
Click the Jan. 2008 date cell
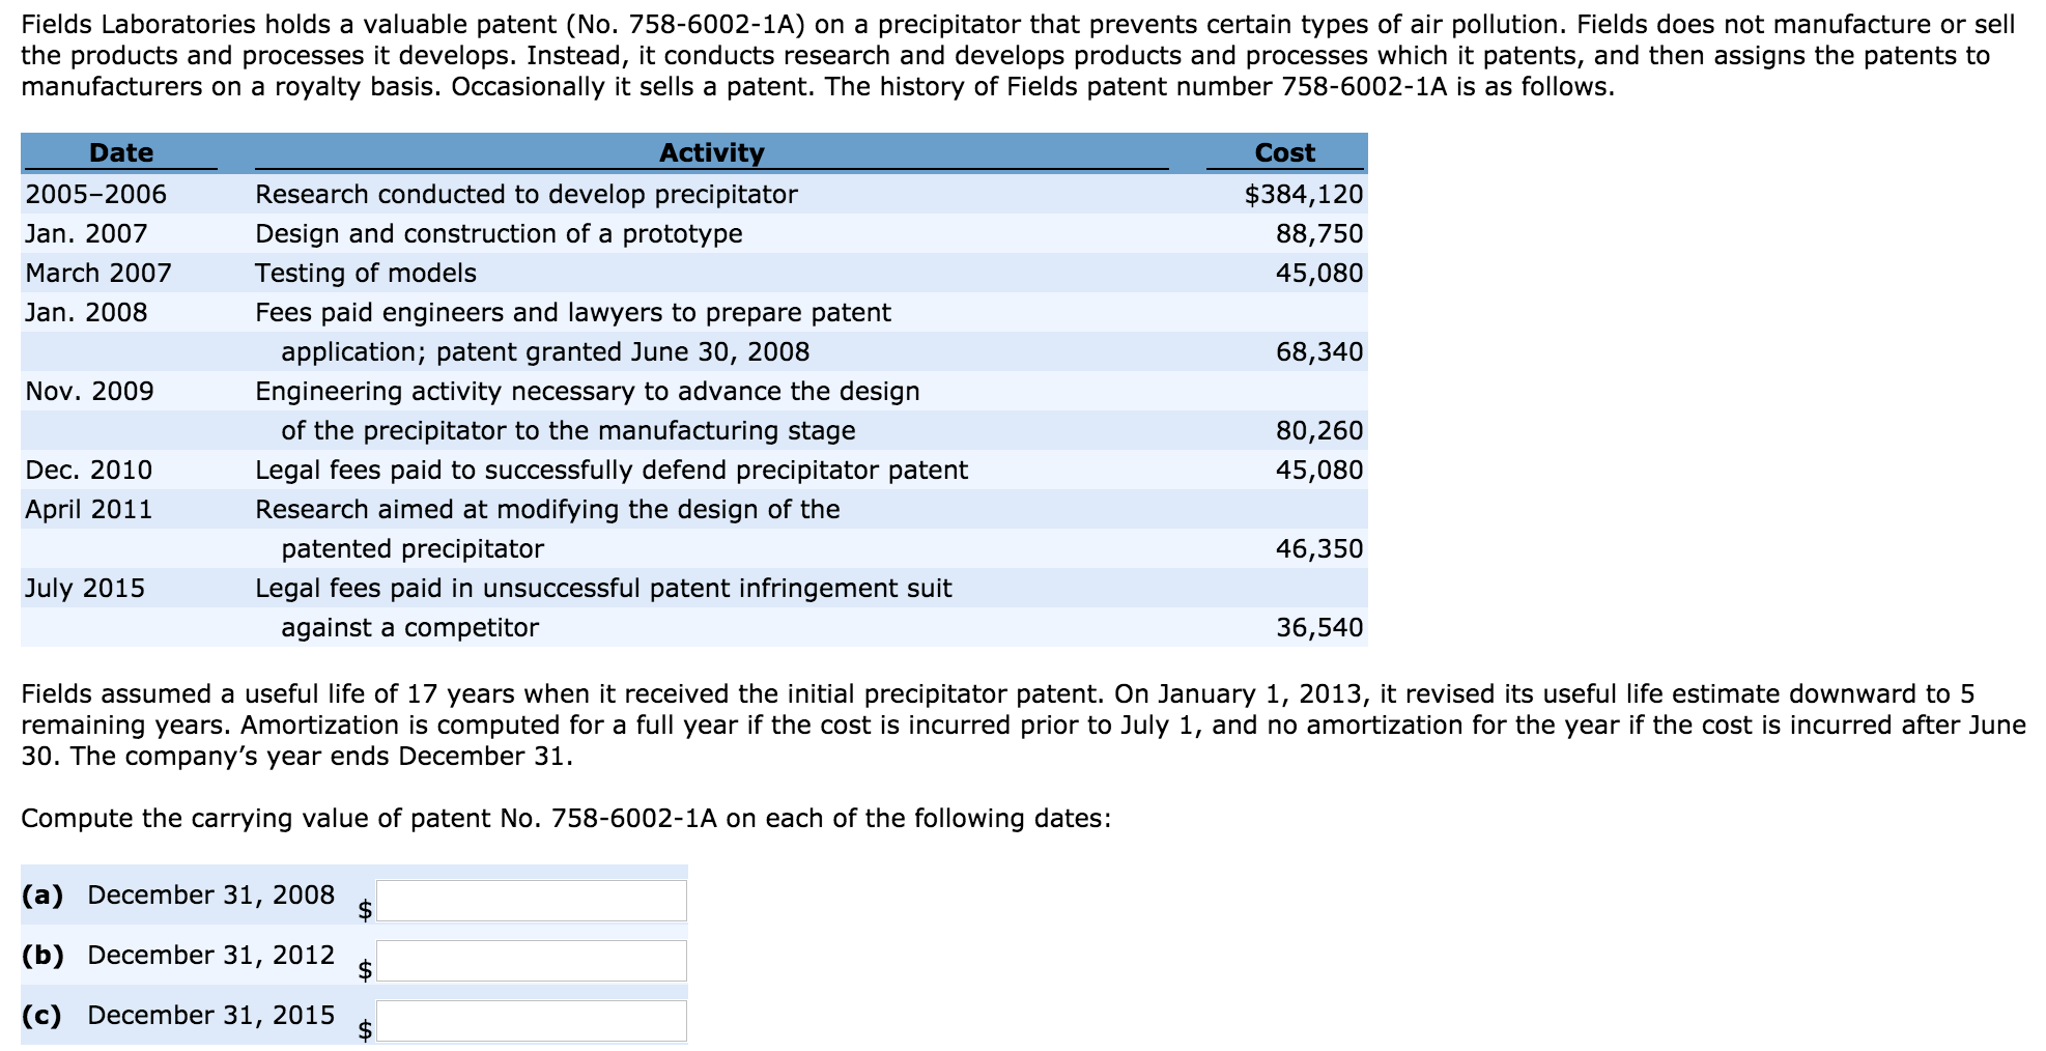coord(86,313)
